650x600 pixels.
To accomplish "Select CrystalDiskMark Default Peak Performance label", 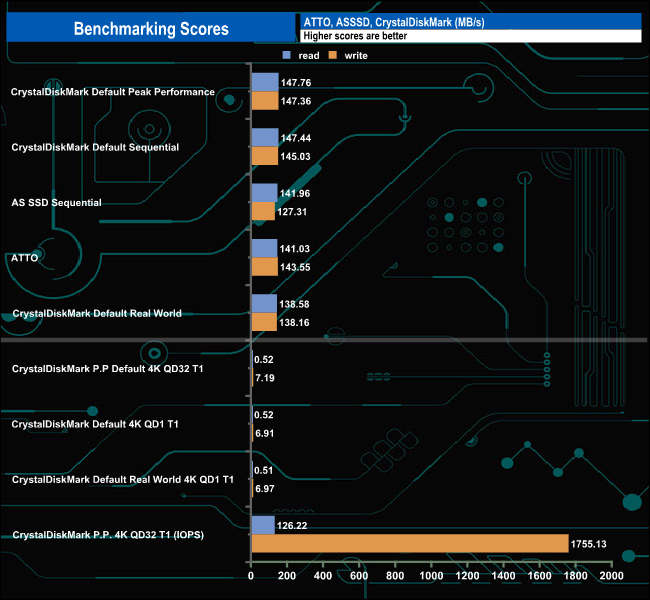I will click(x=113, y=92).
